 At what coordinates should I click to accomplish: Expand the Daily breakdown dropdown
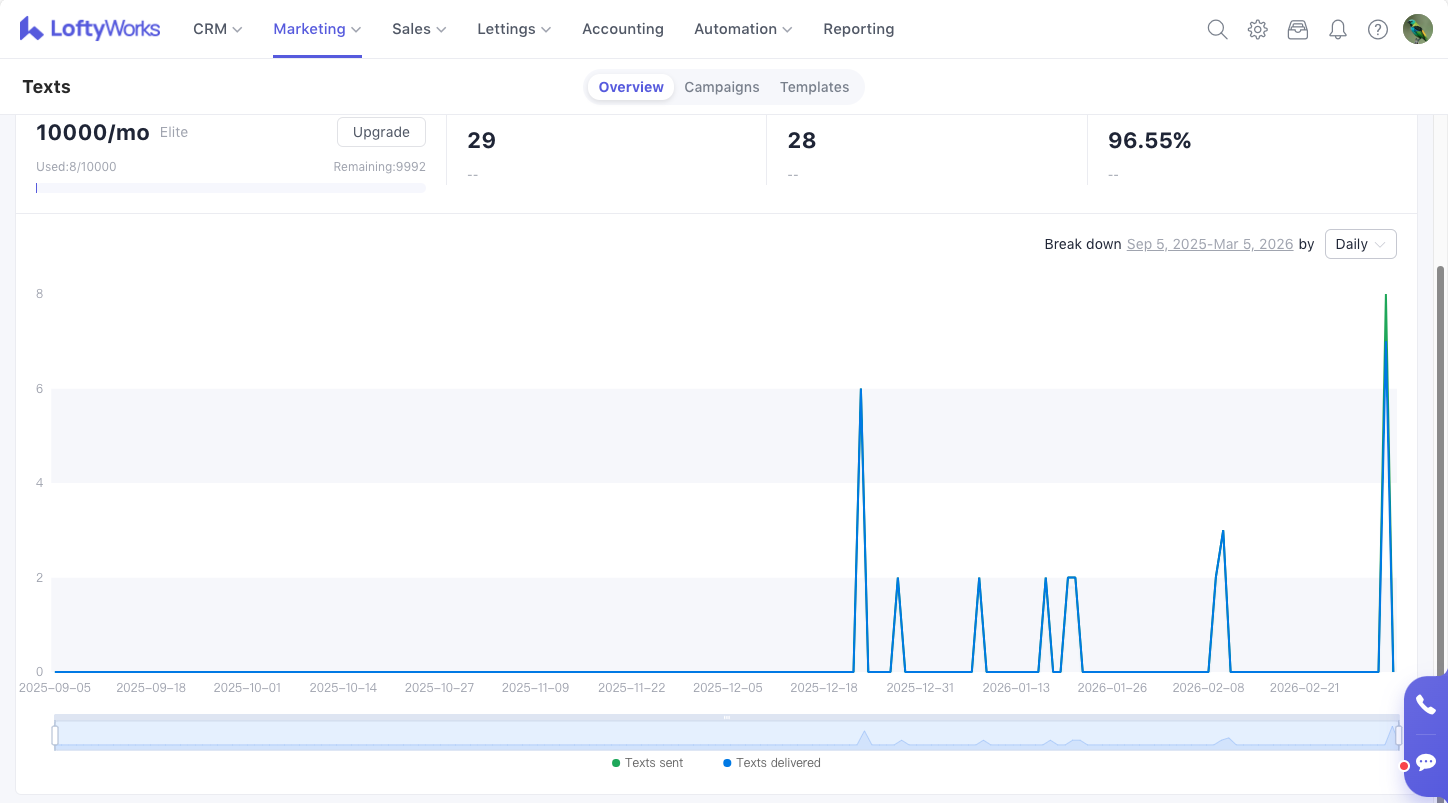click(1360, 244)
